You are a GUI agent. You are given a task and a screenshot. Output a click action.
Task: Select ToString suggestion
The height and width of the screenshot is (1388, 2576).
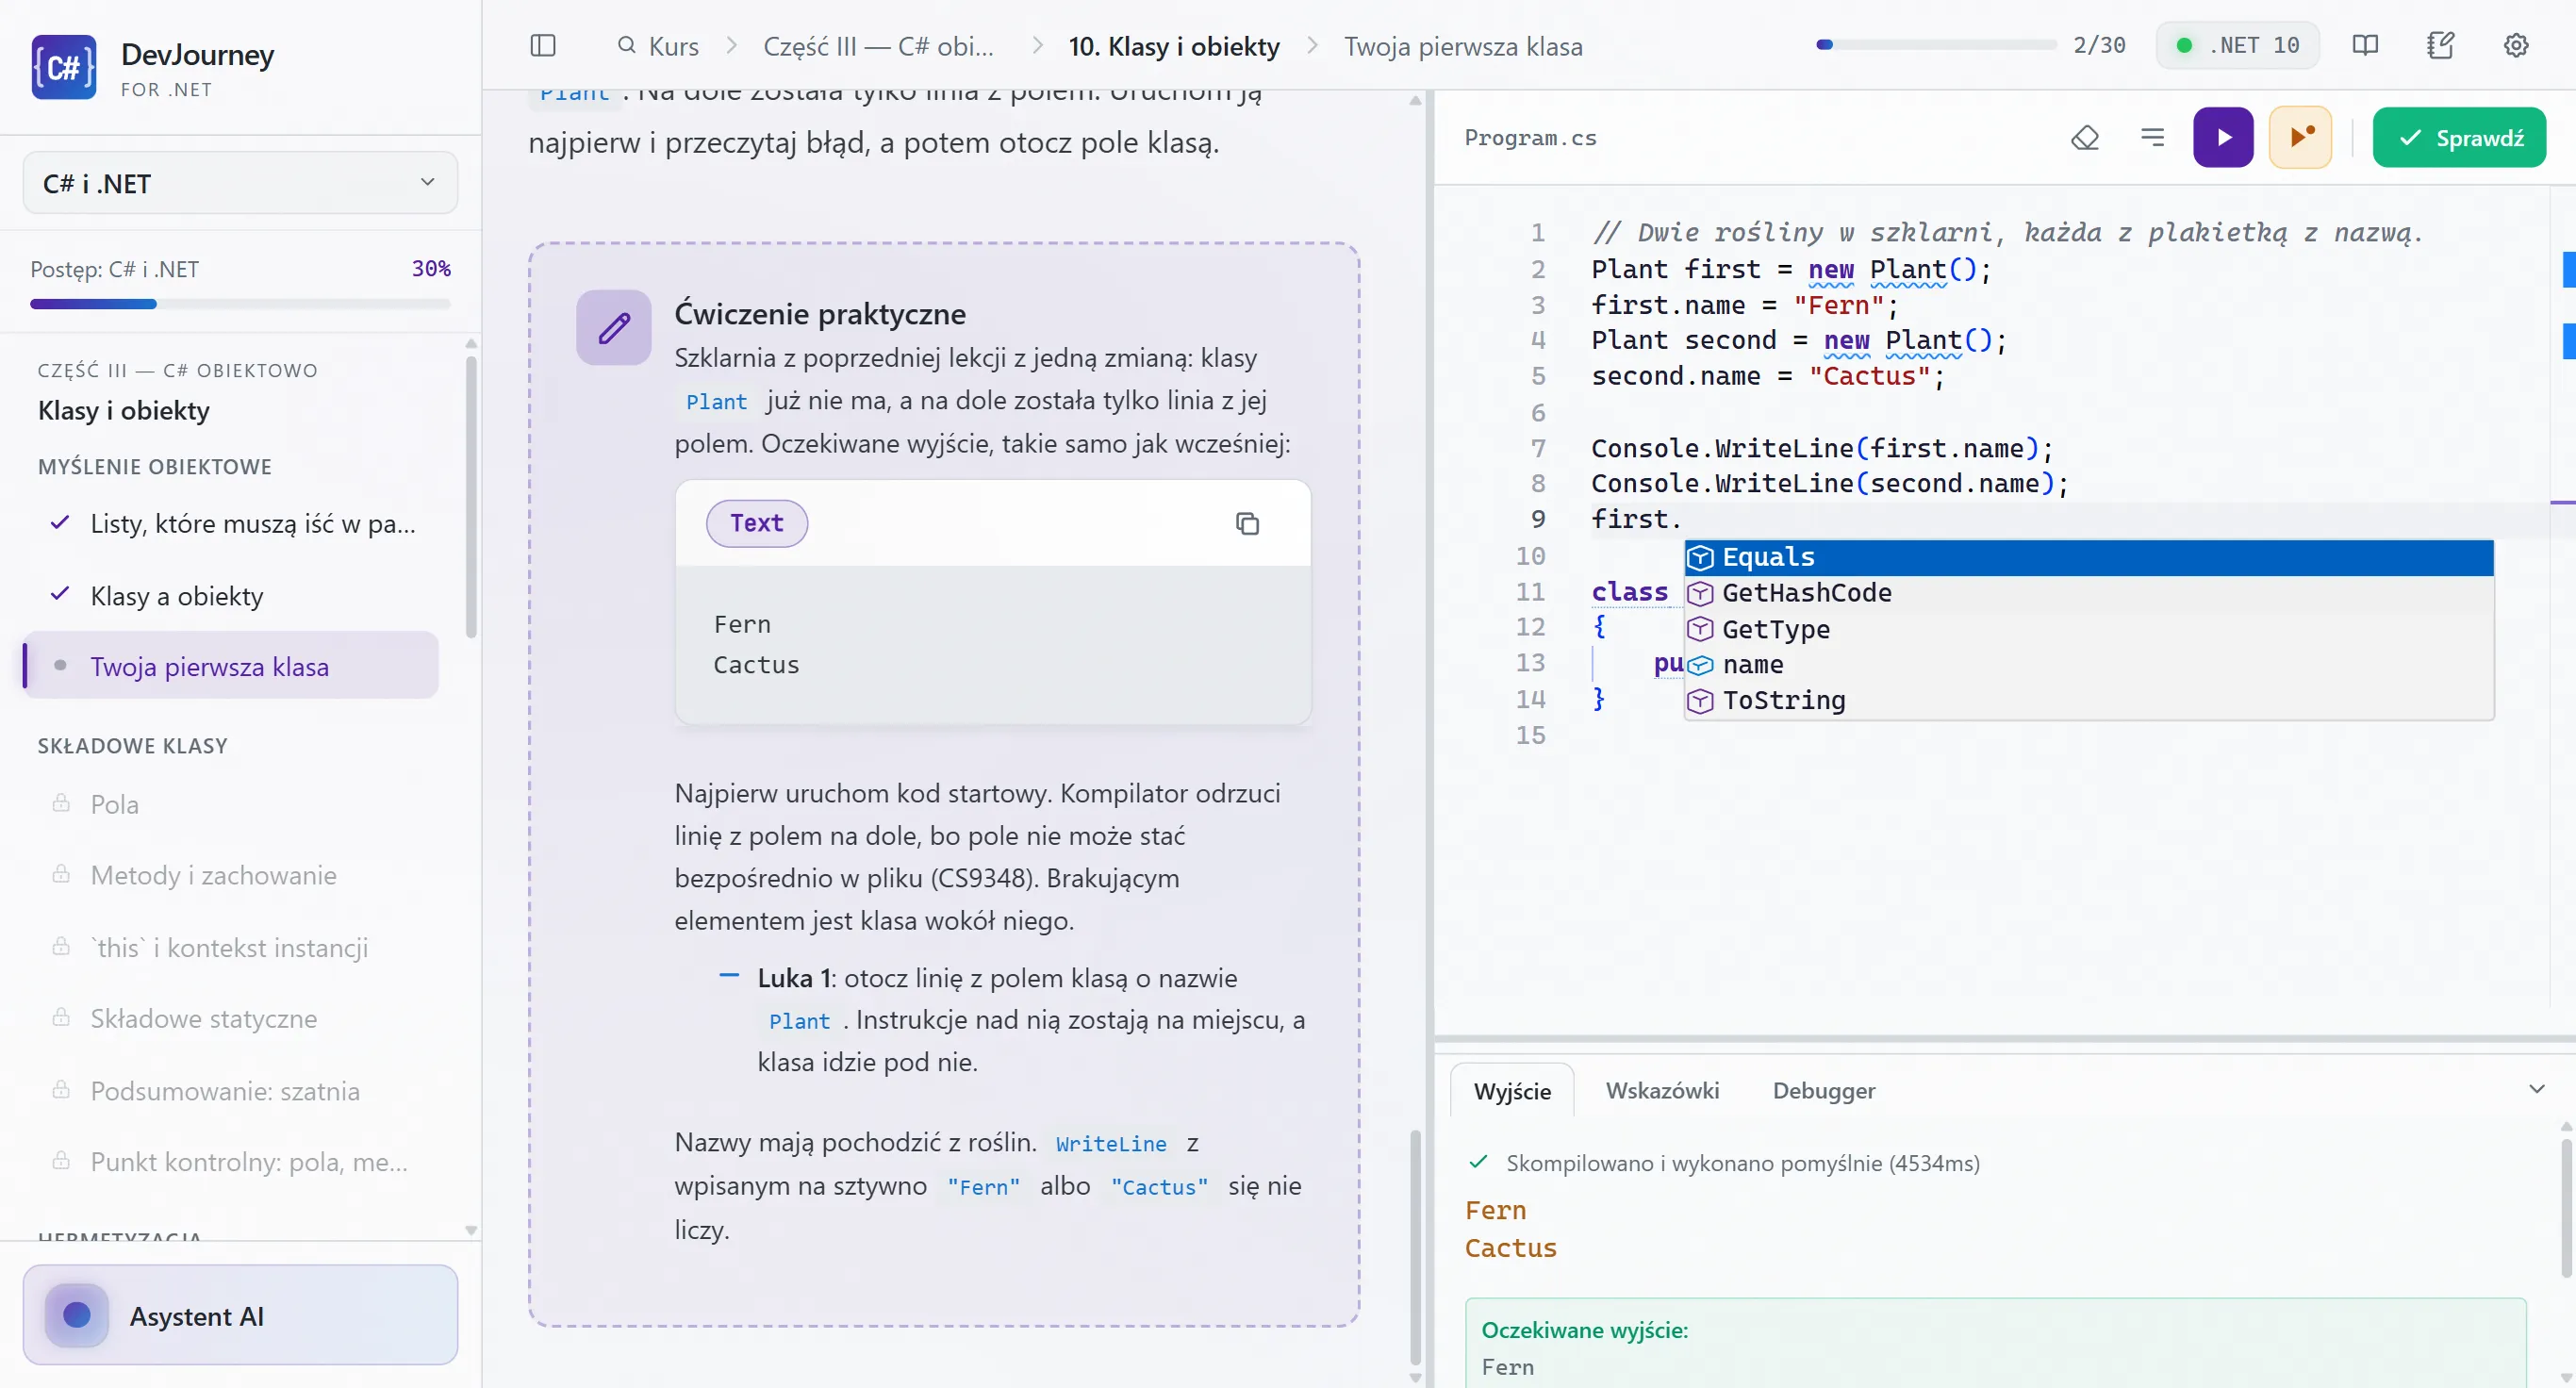[2089, 701]
